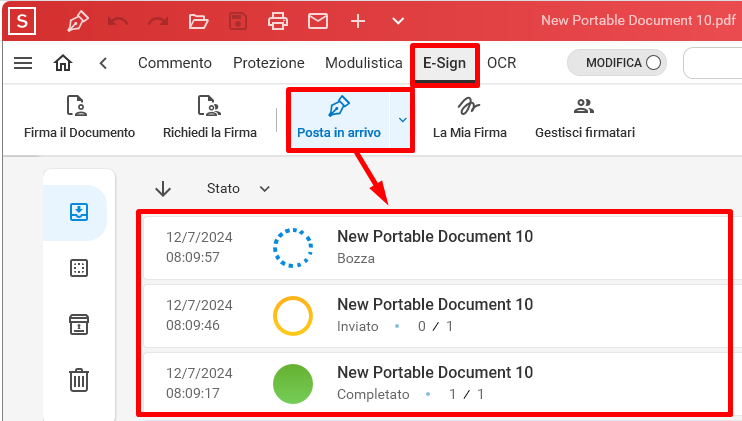
Task: Click the red S application logo
Action: pyautogui.click(x=22, y=21)
